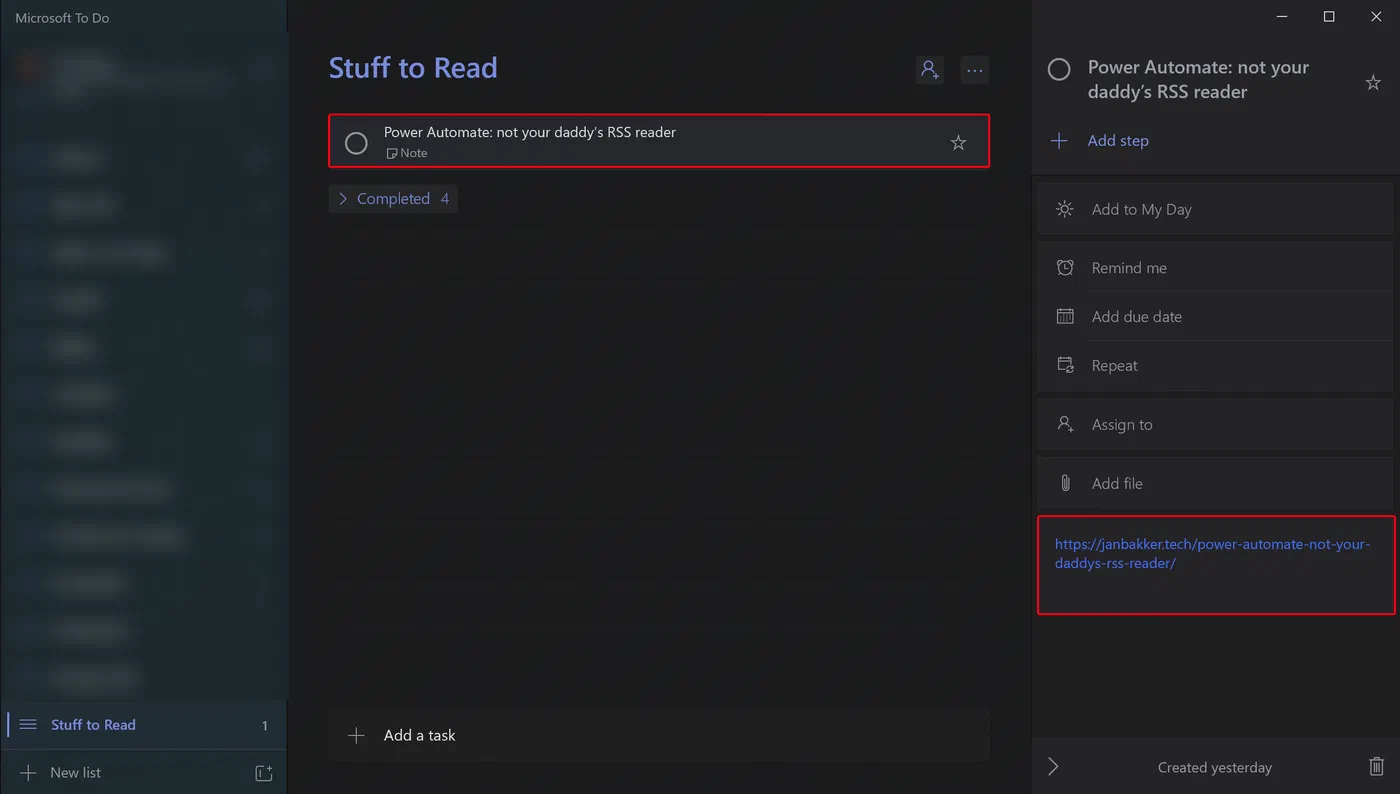Screen dimensions: 1400x794
Task: Open Repeat option
Action: 1215,366
